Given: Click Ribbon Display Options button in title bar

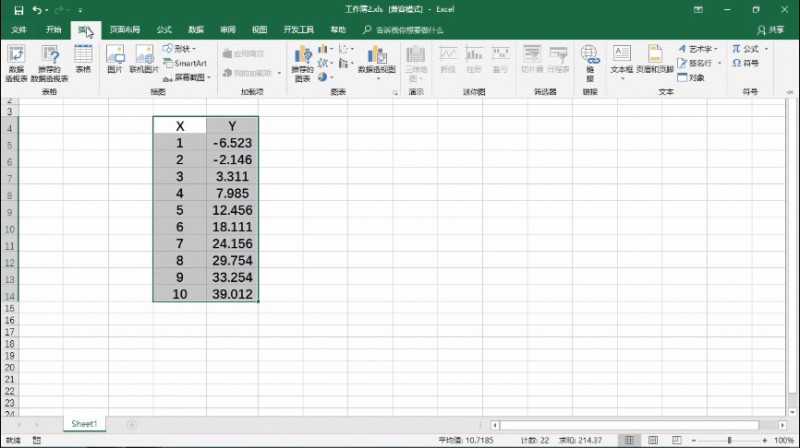Looking at the screenshot, I should click(698, 10).
